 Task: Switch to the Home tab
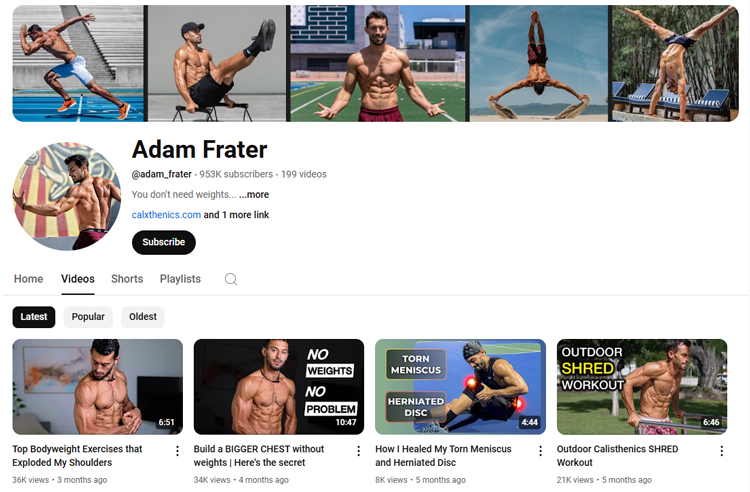point(28,279)
